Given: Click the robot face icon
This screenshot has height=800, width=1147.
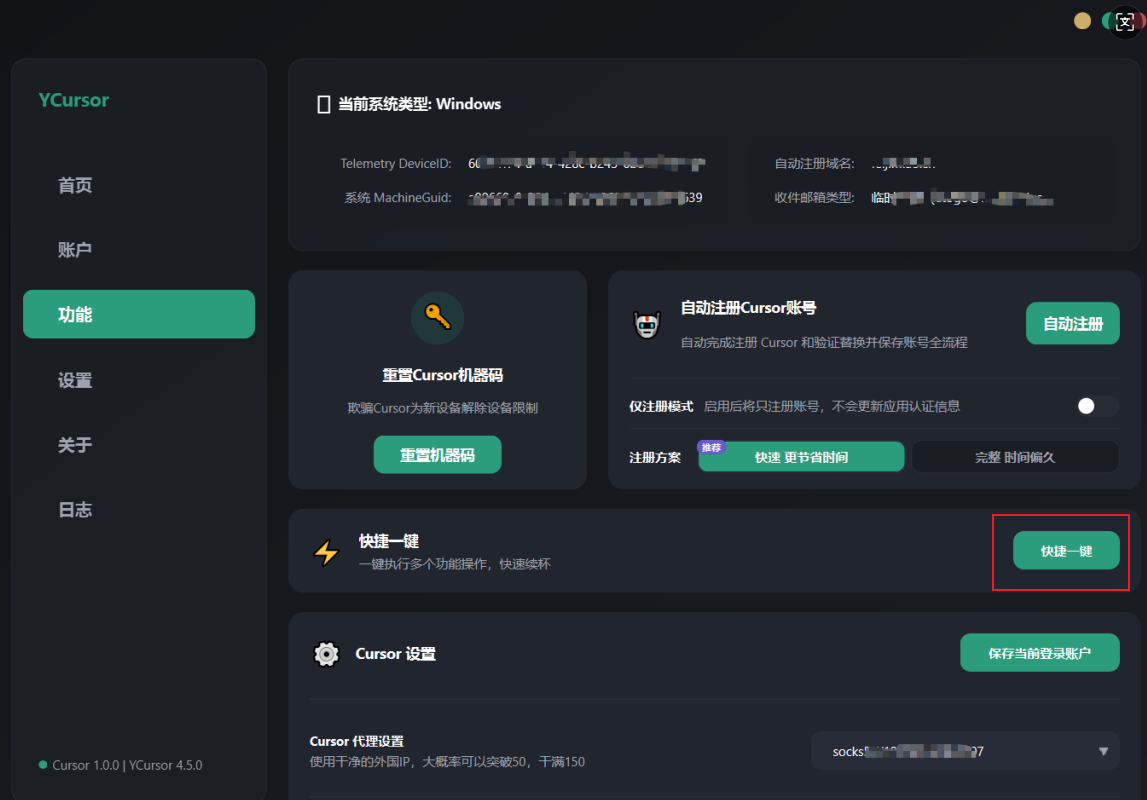Looking at the screenshot, I should pyautogui.click(x=647, y=325).
